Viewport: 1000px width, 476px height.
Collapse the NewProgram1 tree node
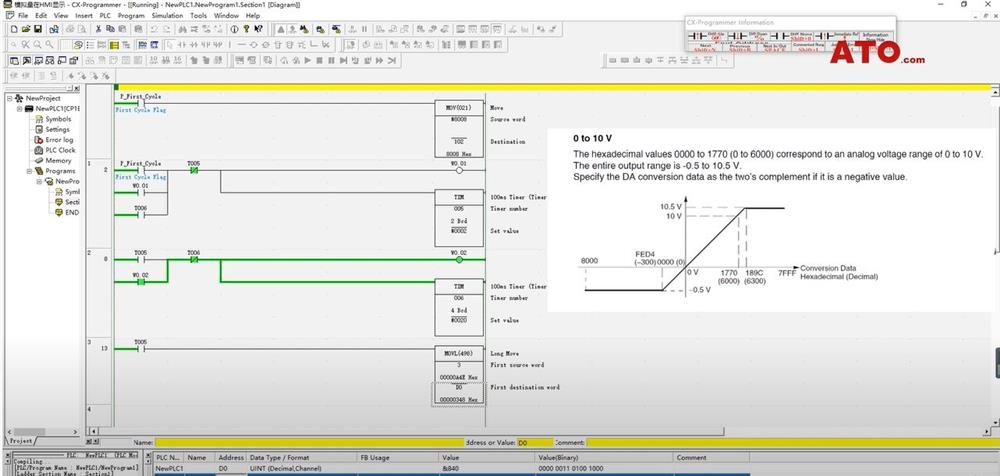[40, 181]
